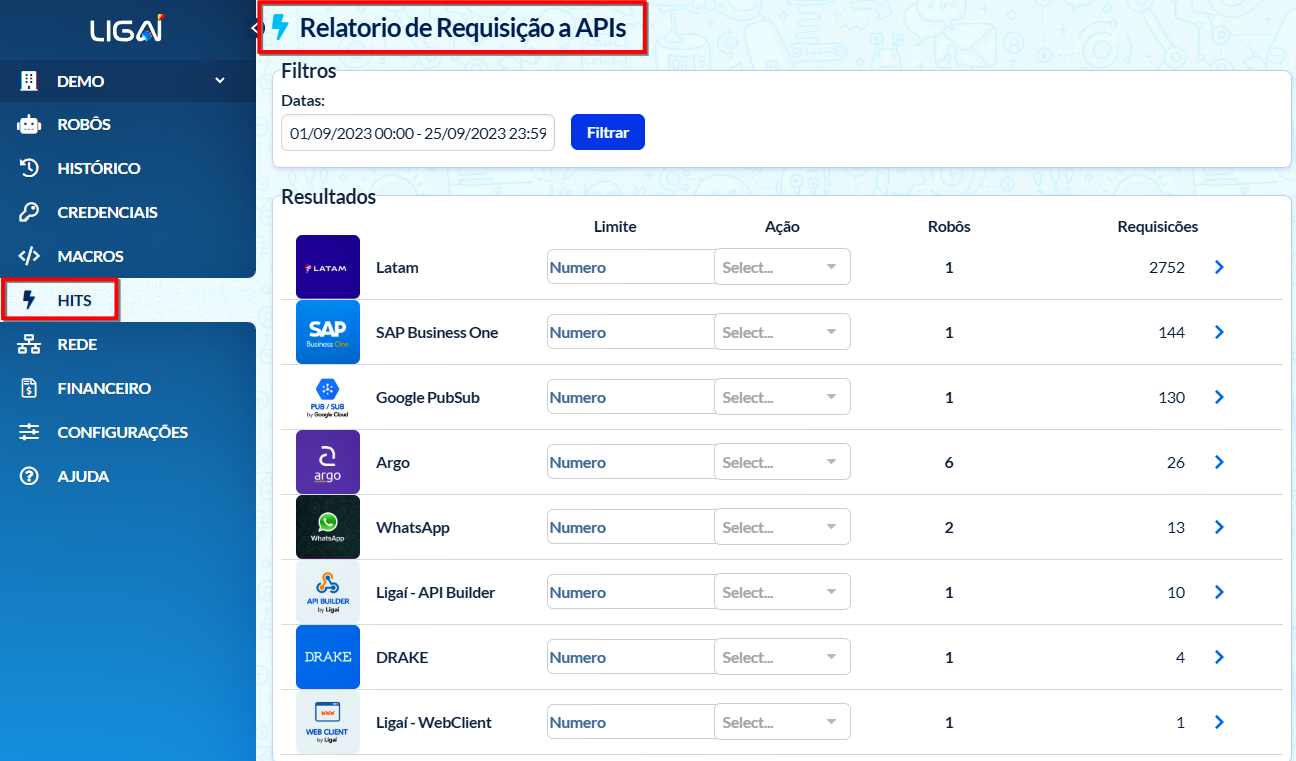Click the Limite Numero field for DRAKE
The height and width of the screenshot is (761, 1296).
coord(632,657)
